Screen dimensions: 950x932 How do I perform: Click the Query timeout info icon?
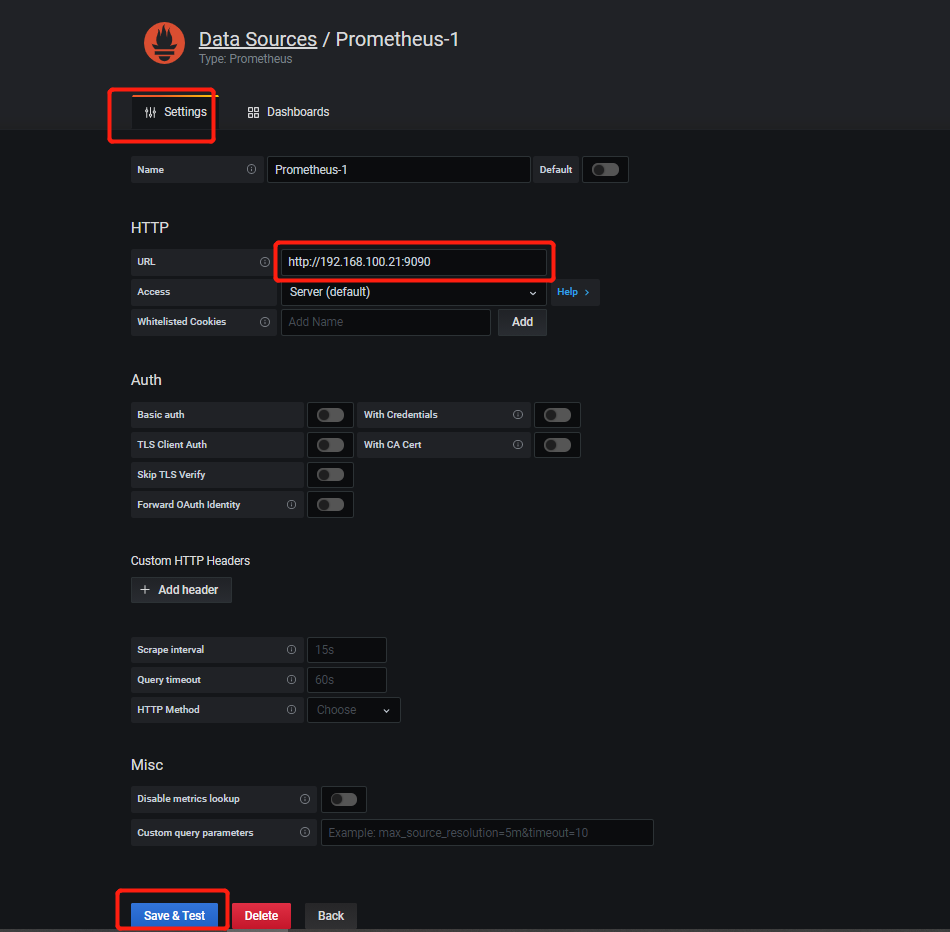pyautogui.click(x=291, y=680)
